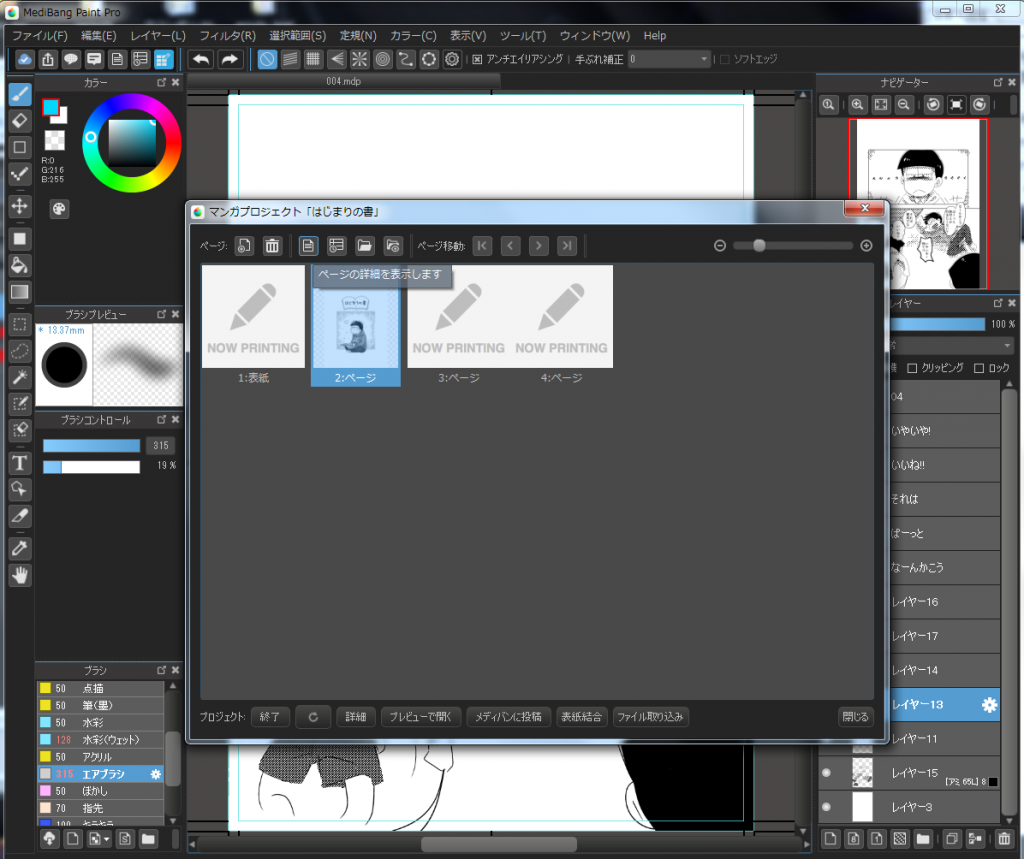Enable ロック checkbox in Layer panel
The width and height of the screenshot is (1024, 859).
tap(979, 368)
